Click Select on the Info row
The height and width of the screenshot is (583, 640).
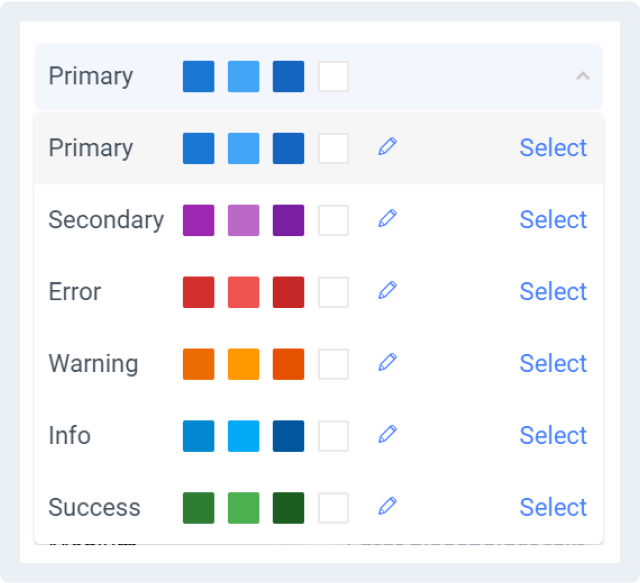pos(553,435)
